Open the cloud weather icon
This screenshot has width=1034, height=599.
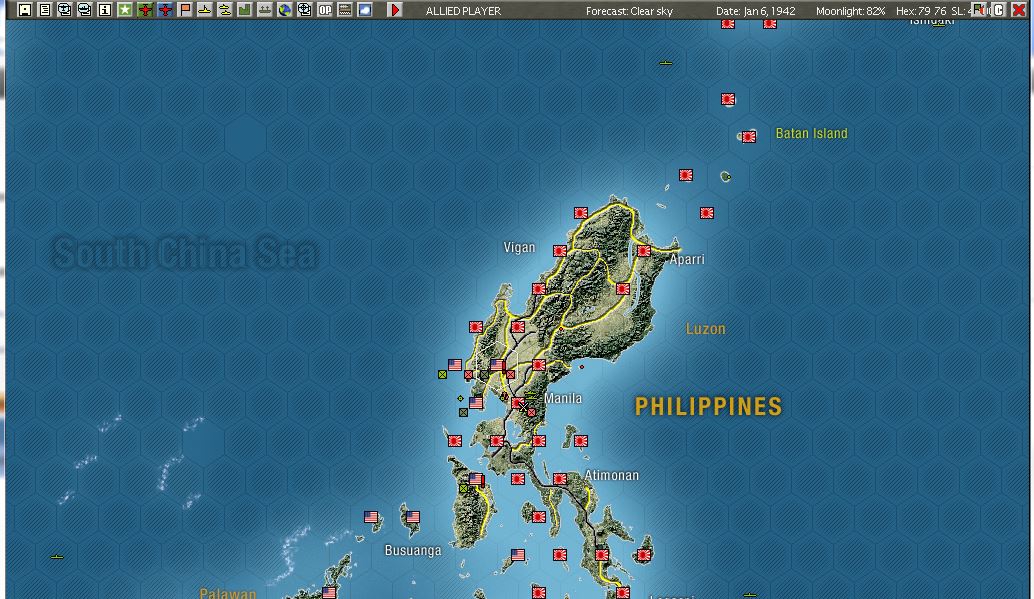(x=365, y=10)
